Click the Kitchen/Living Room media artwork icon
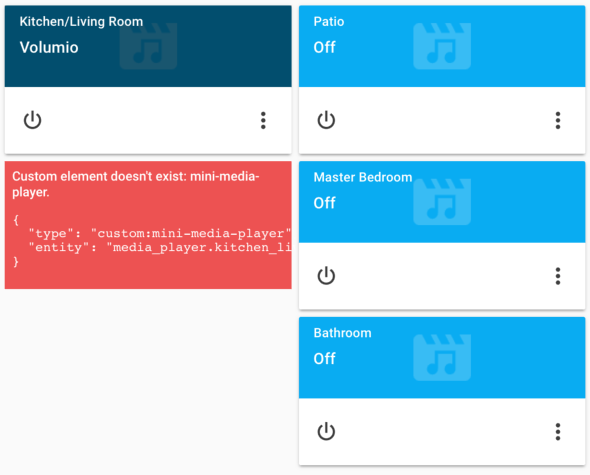 (x=148, y=46)
